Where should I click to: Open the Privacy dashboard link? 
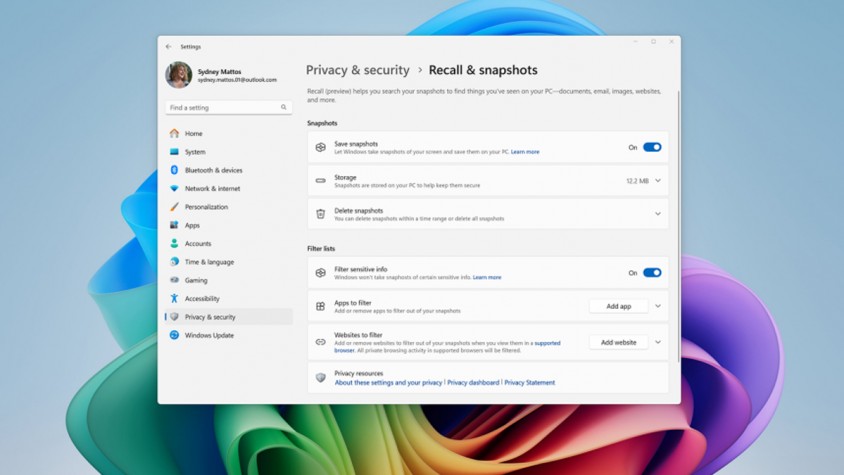(x=473, y=382)
